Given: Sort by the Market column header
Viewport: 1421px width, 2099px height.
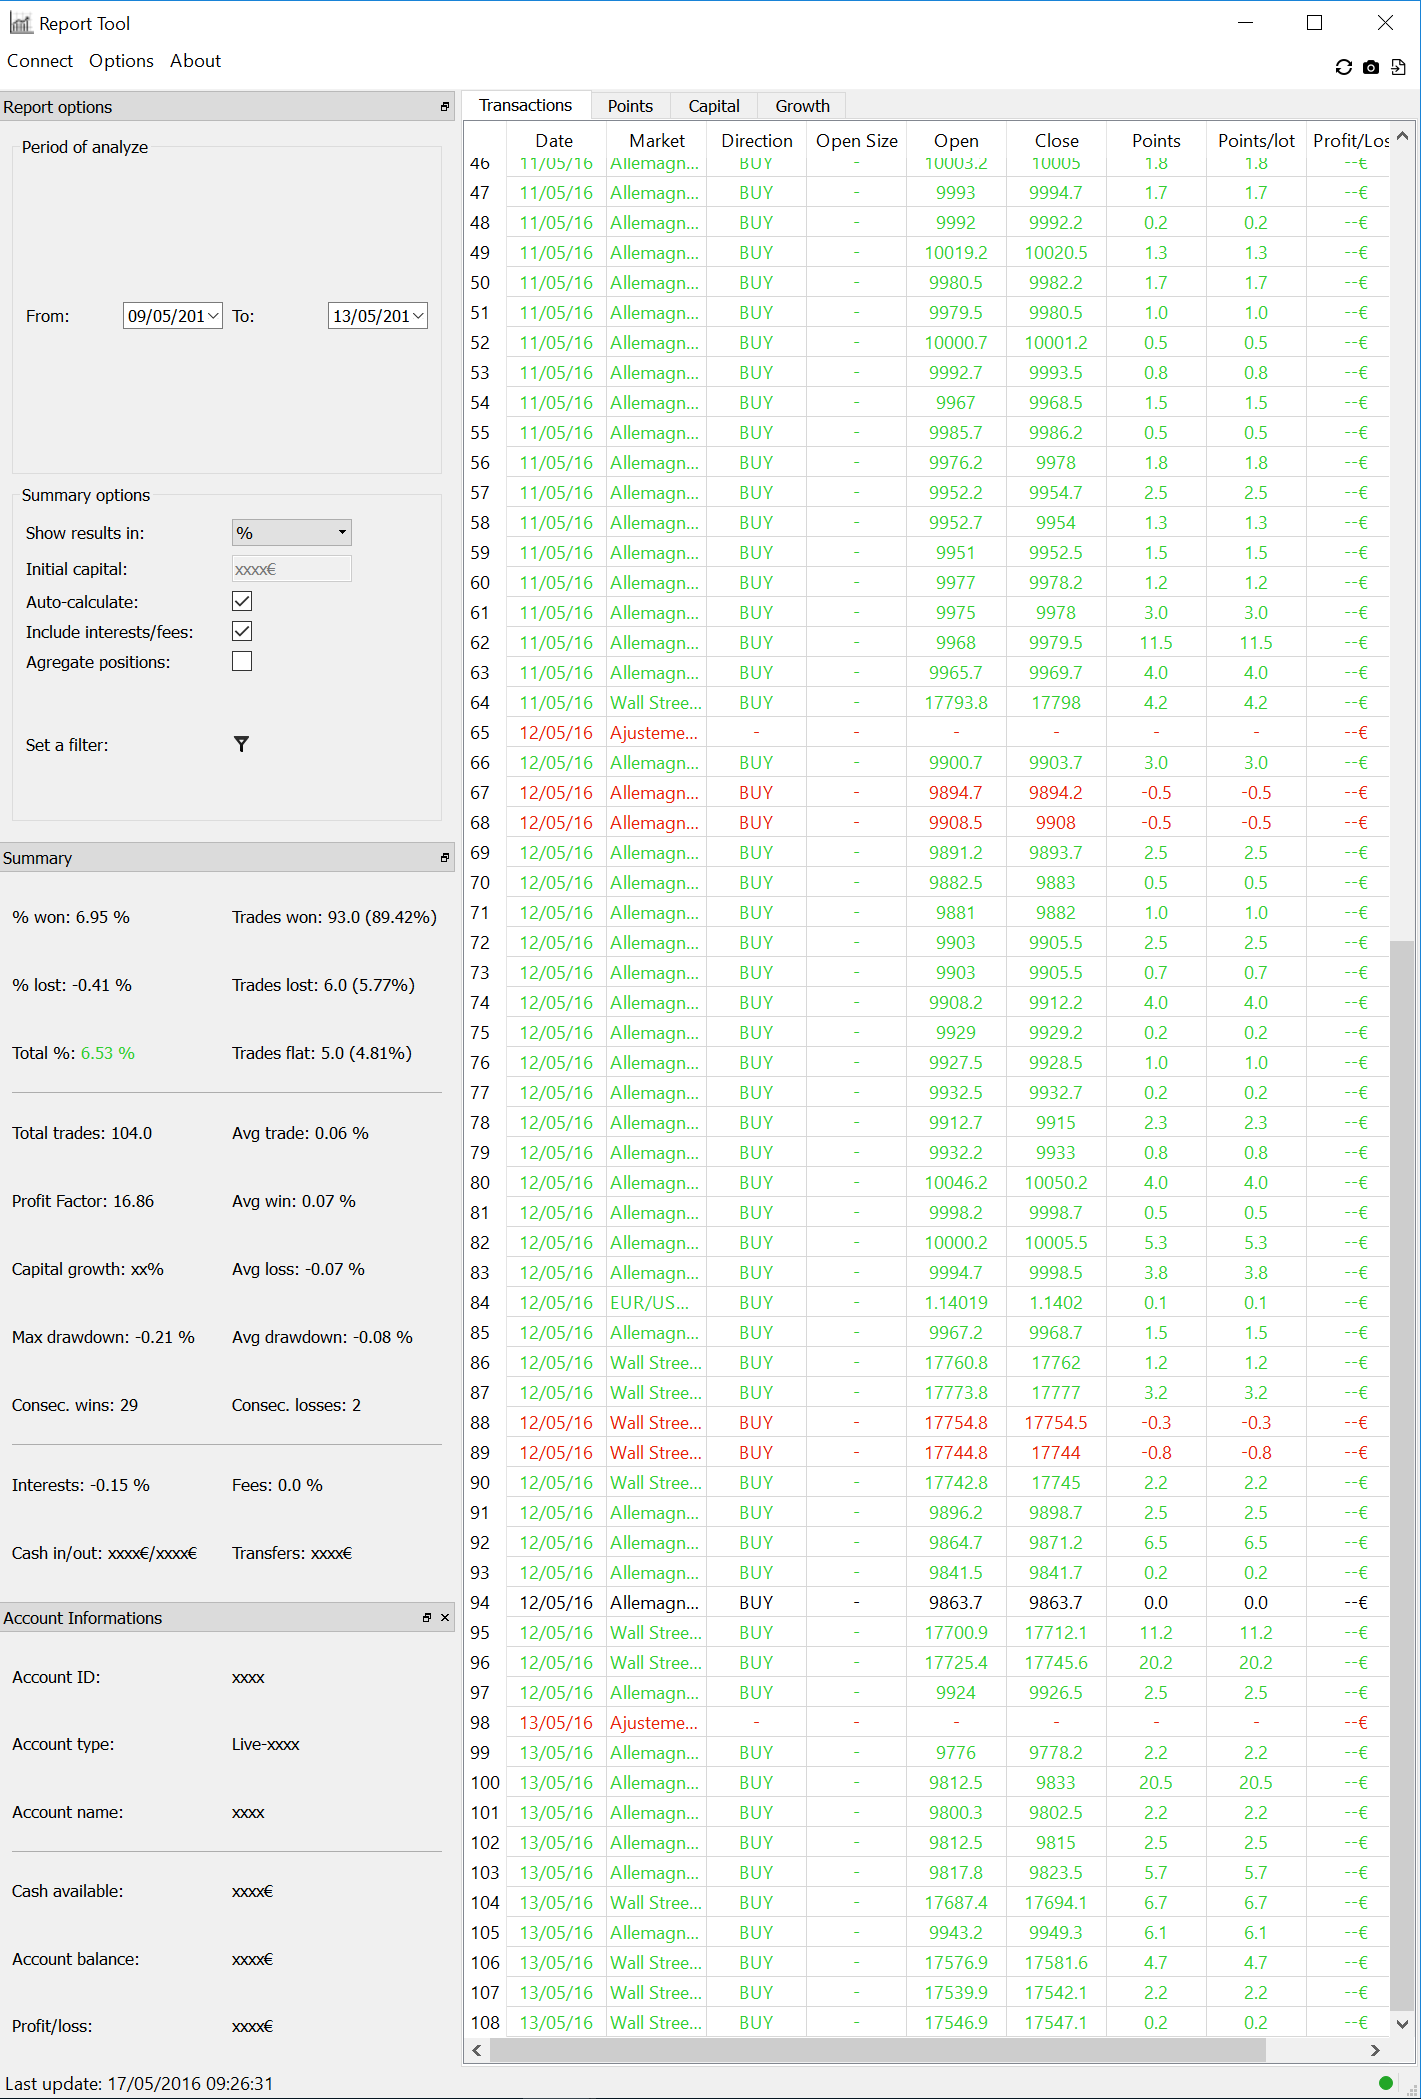Looking at the screenshot, I should click(657, 141).
